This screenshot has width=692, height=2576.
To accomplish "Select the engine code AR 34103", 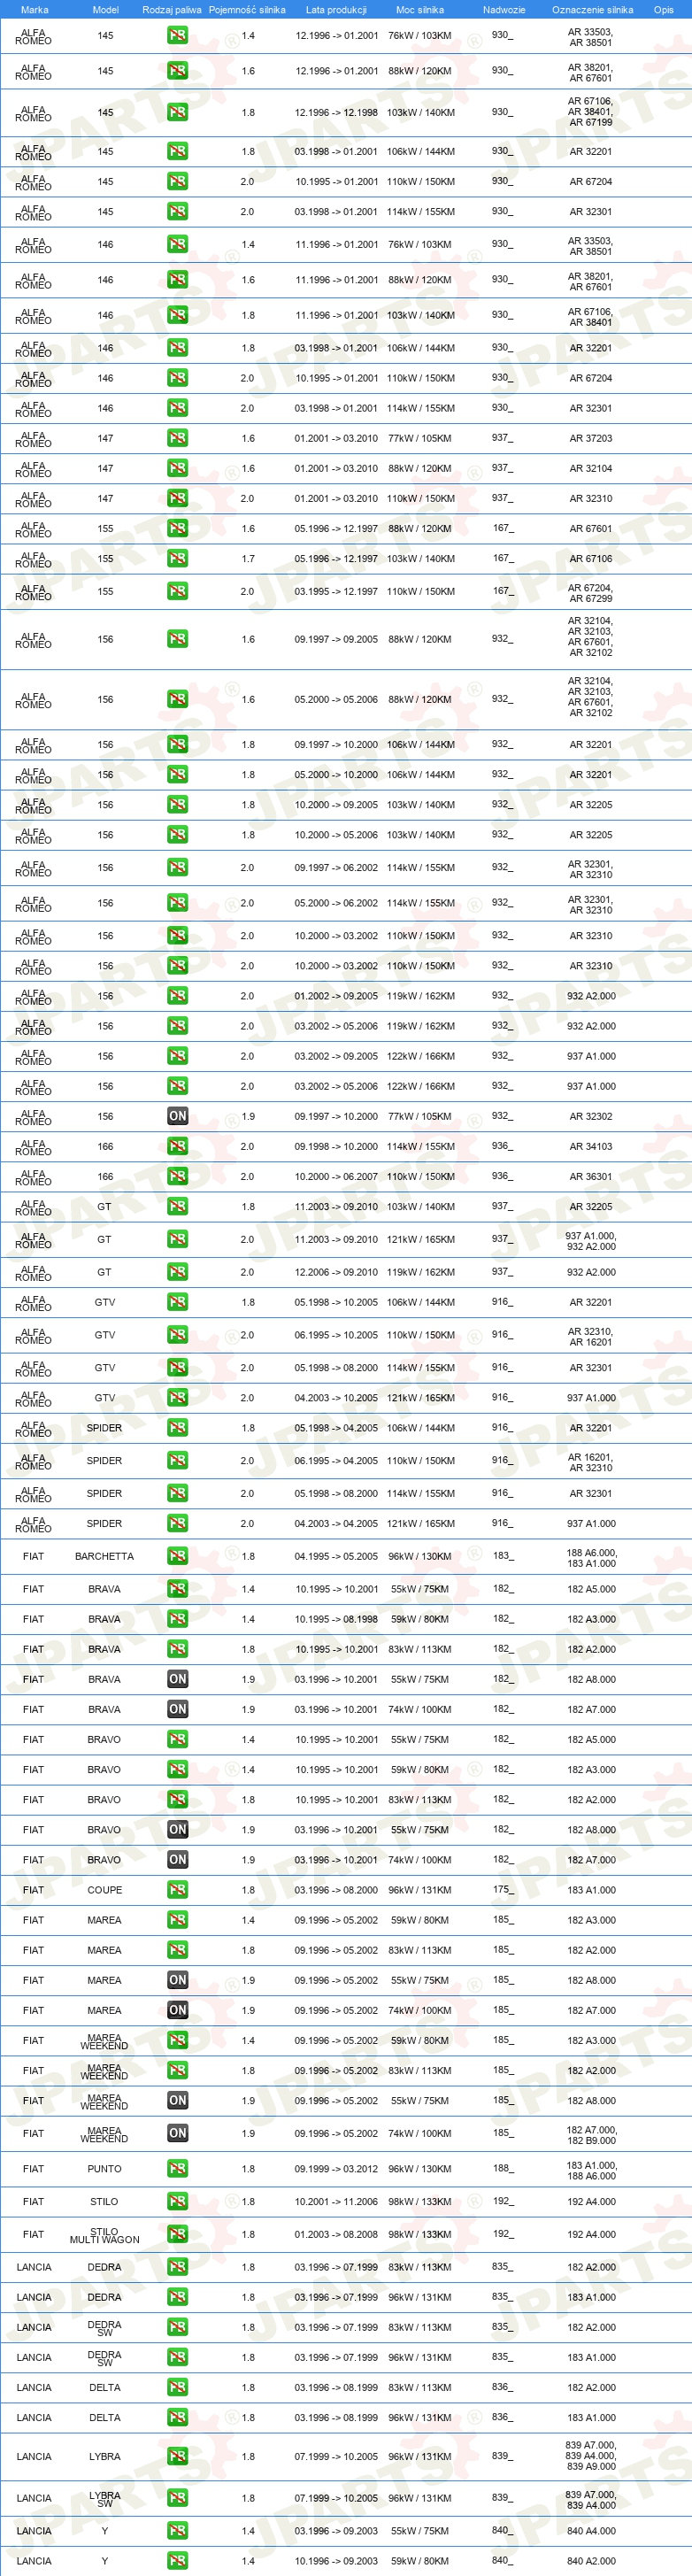I will [x=591, y=1146].
